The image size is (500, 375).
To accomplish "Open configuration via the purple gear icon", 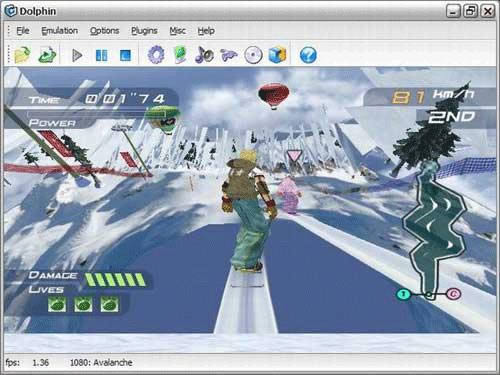I will 156,55.
